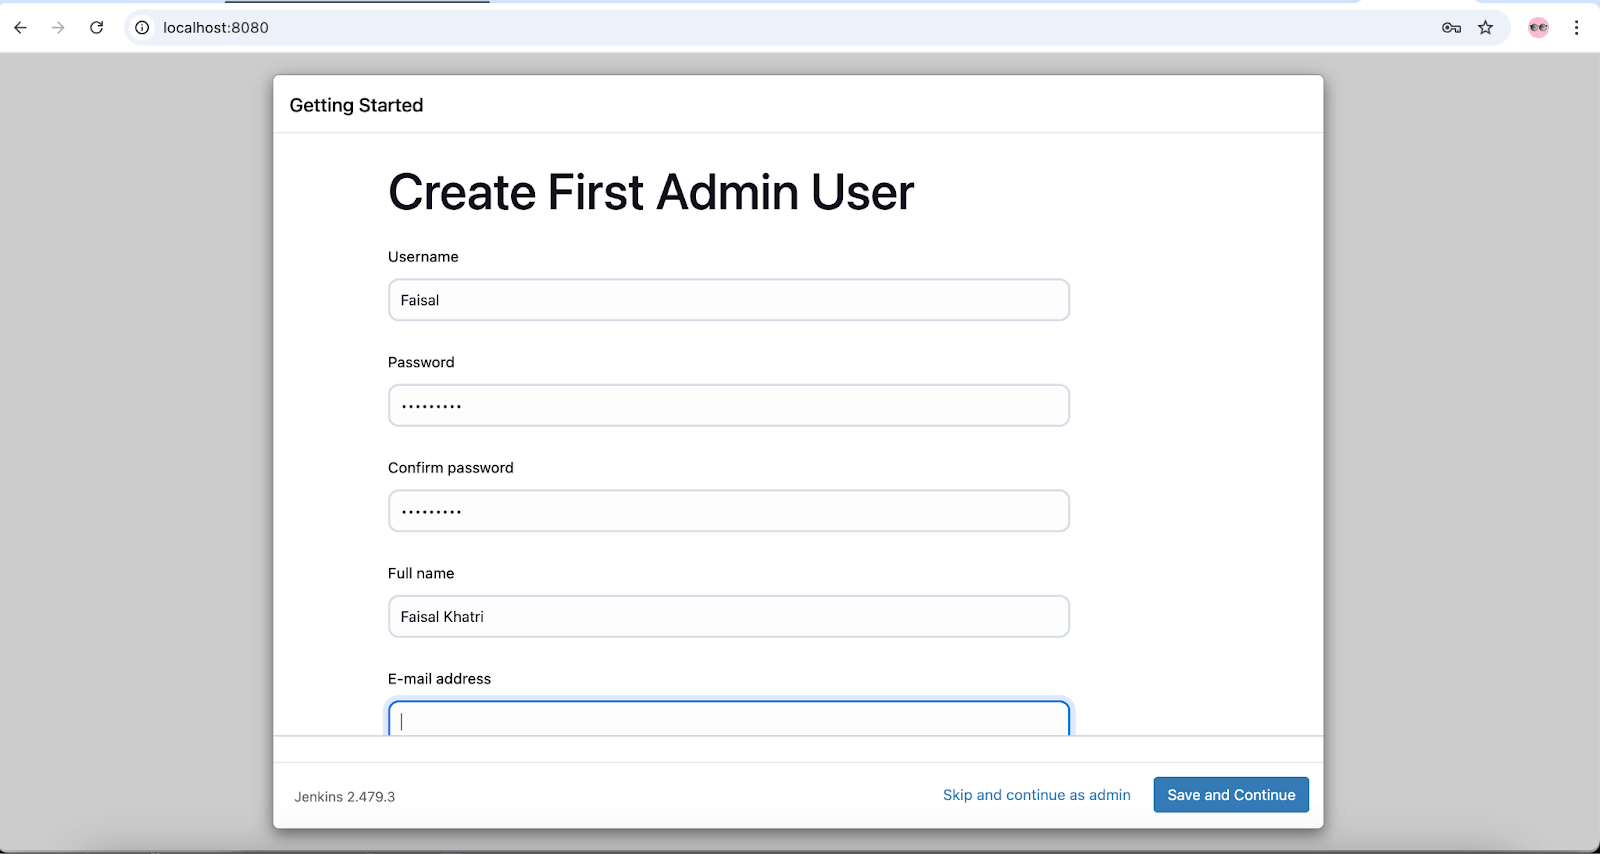Select the Confirm password field
Screen dimensions: 1600x854
click(x=728, y=511)
